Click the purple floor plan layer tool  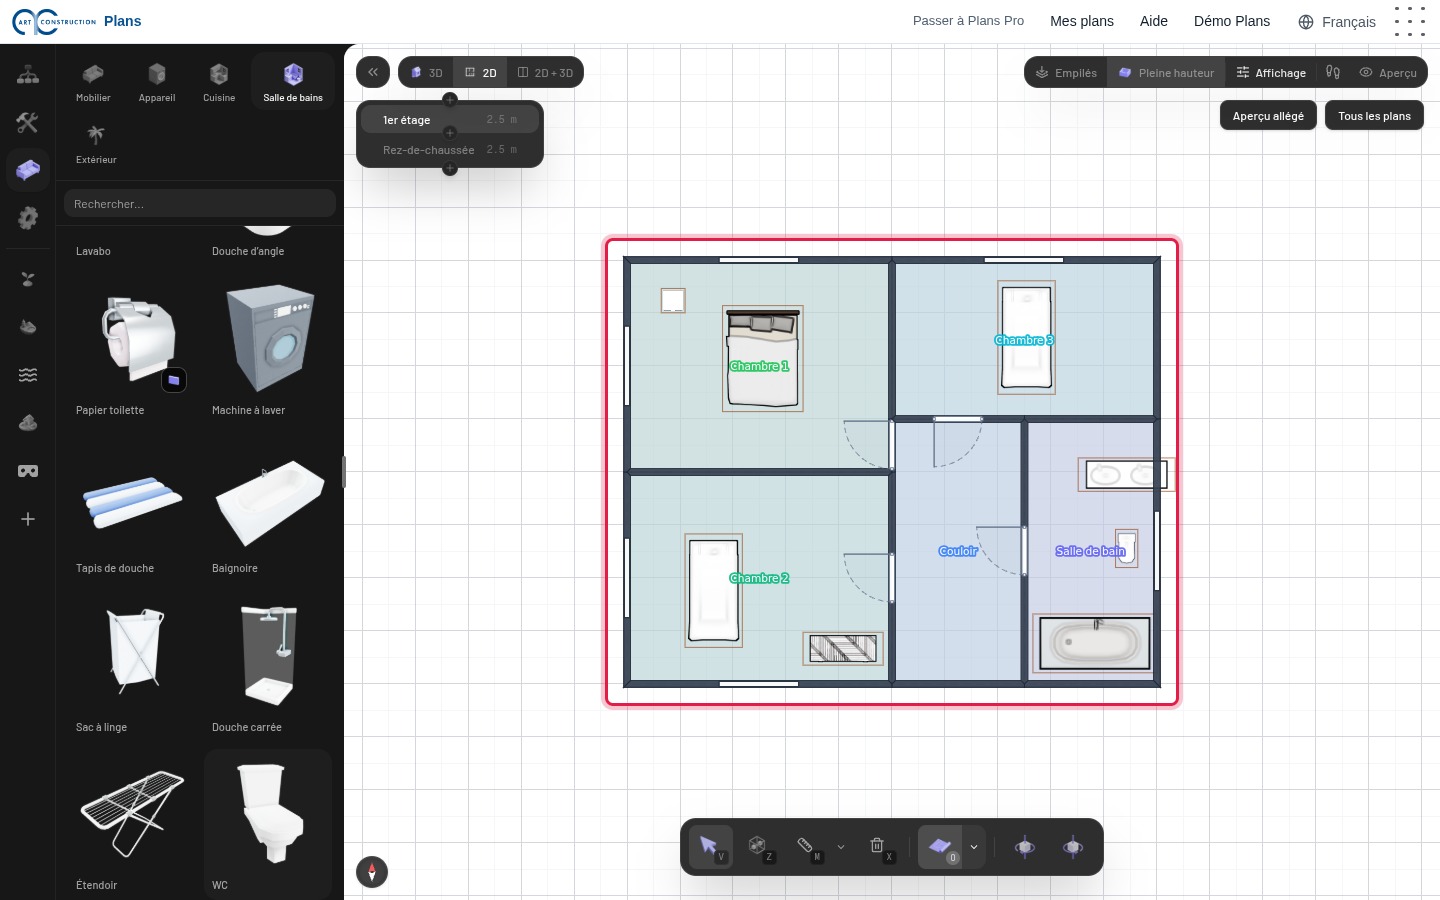[x=940, y=847]
